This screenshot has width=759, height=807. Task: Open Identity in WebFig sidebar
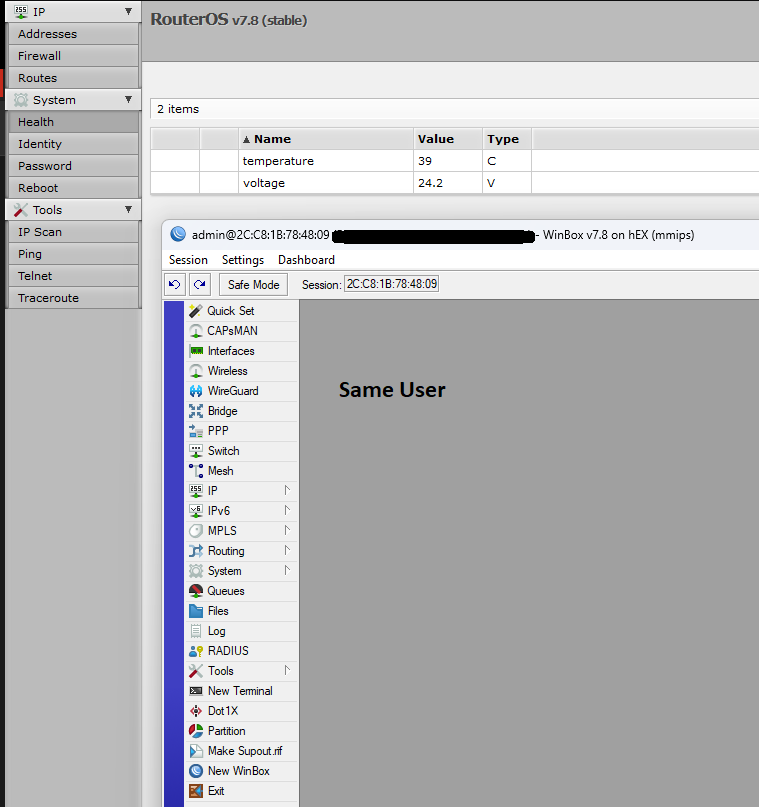click(74, 144)
